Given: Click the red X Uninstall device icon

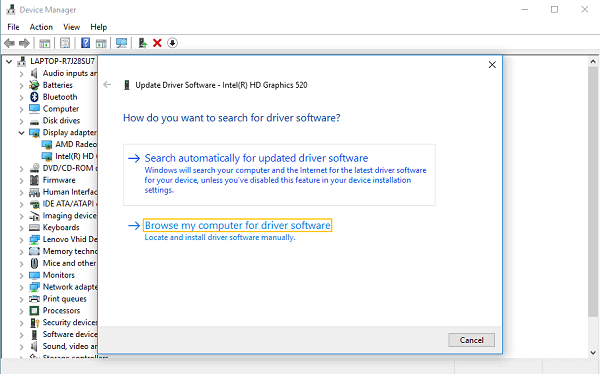Looking at the screenshot, I should (157, 43).
